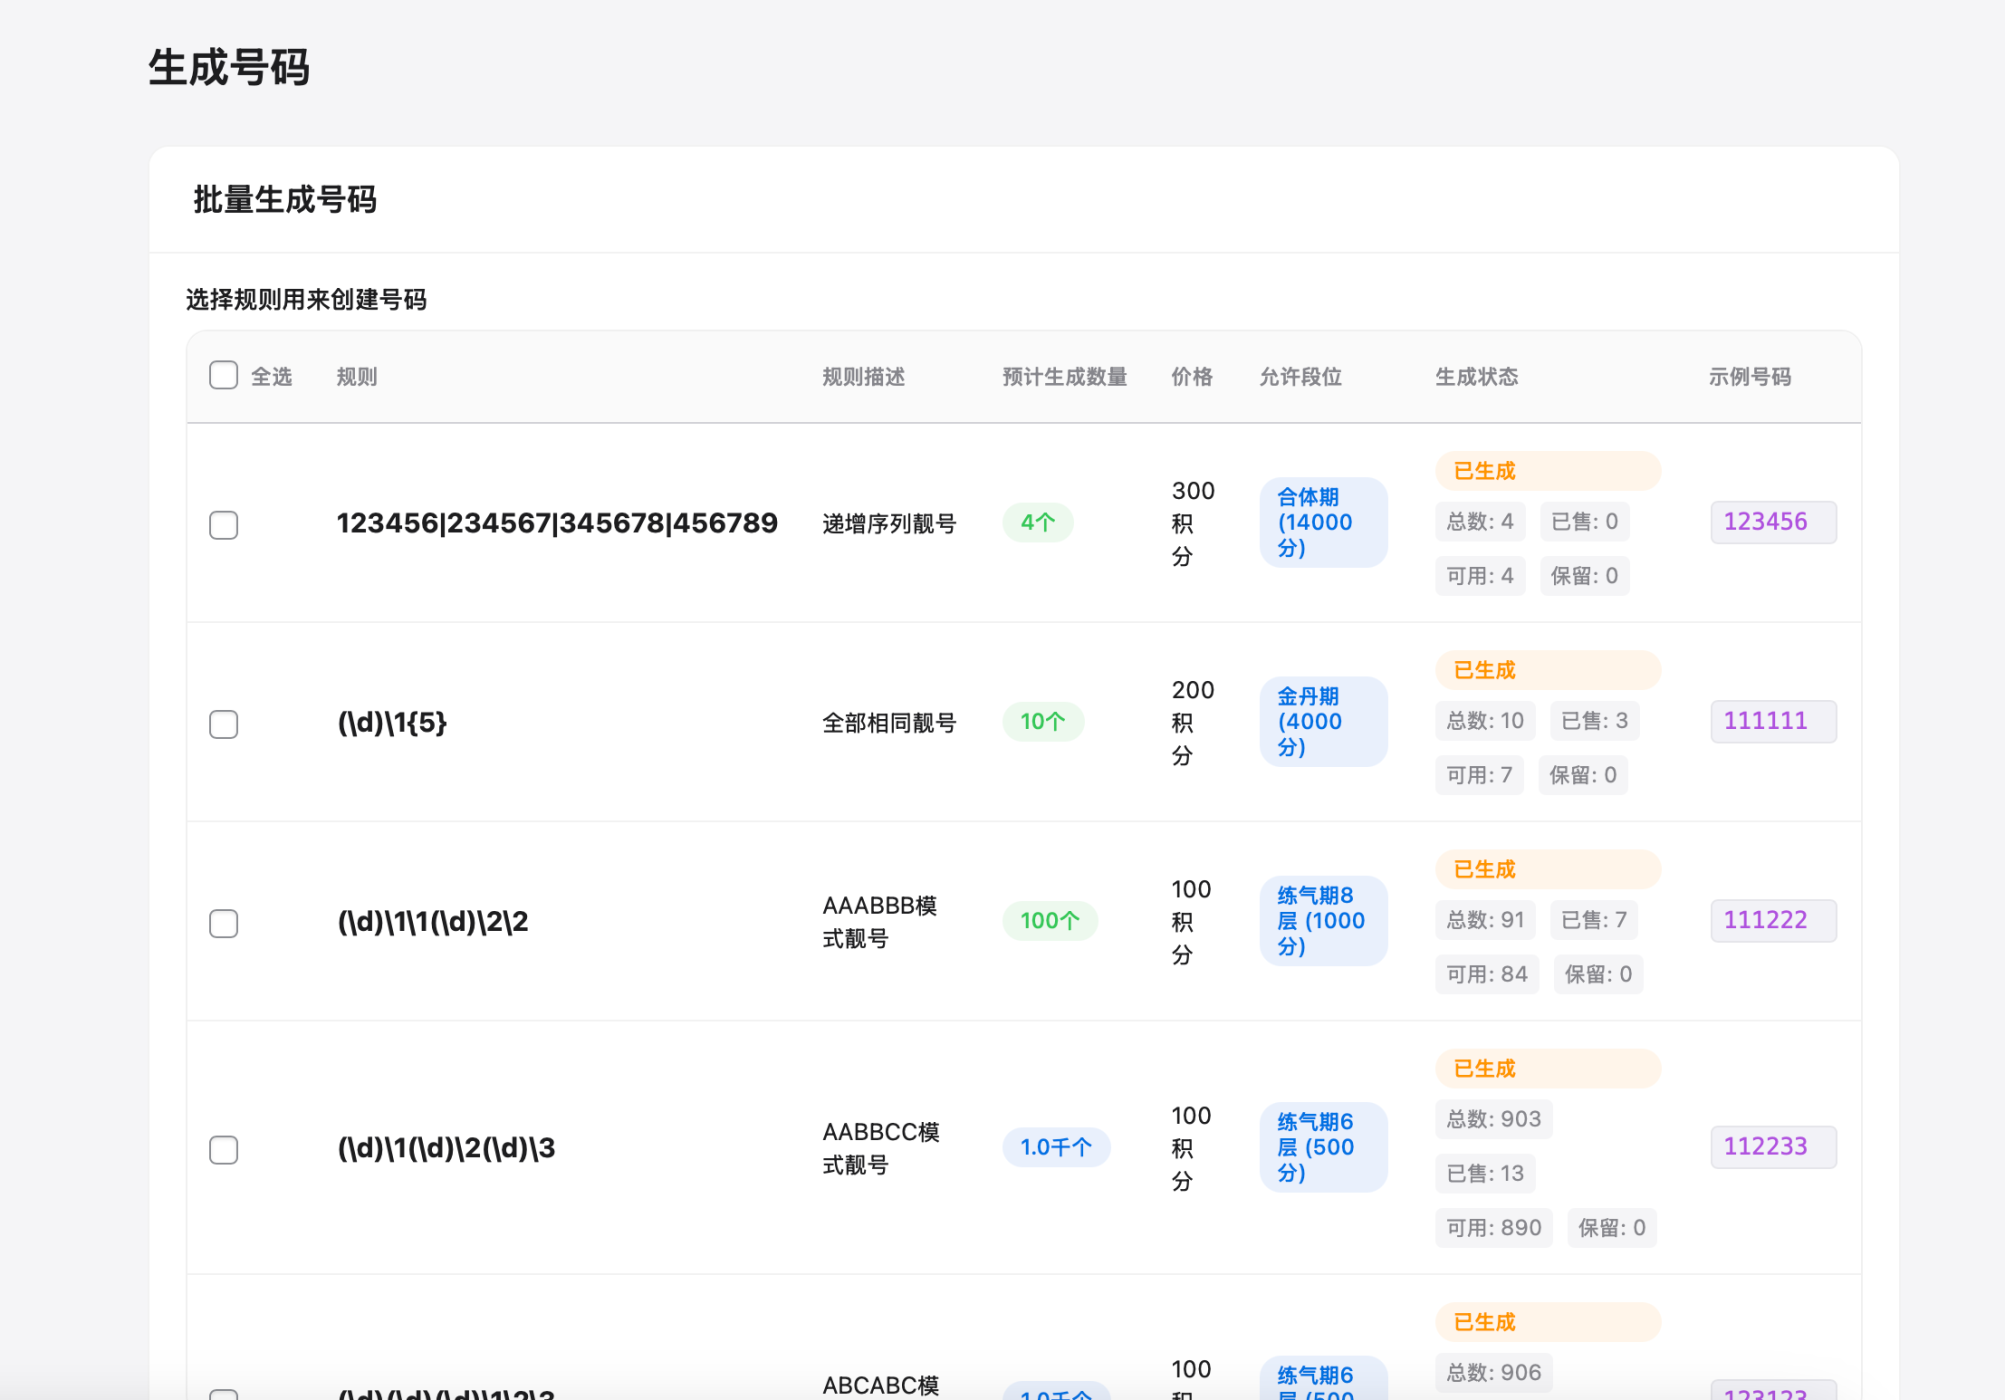Click the 生成状态 column header

click(1476, 377)
